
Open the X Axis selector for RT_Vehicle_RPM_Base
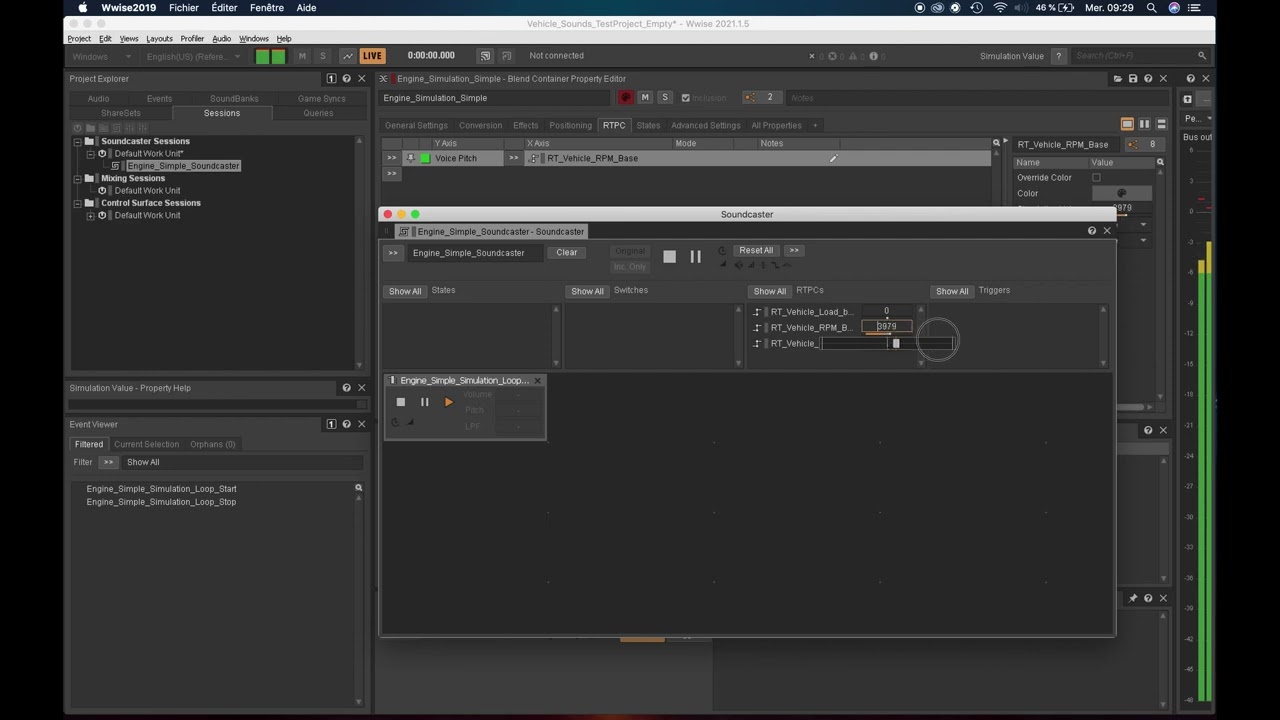pyautogui.click(x=514, y=158)
